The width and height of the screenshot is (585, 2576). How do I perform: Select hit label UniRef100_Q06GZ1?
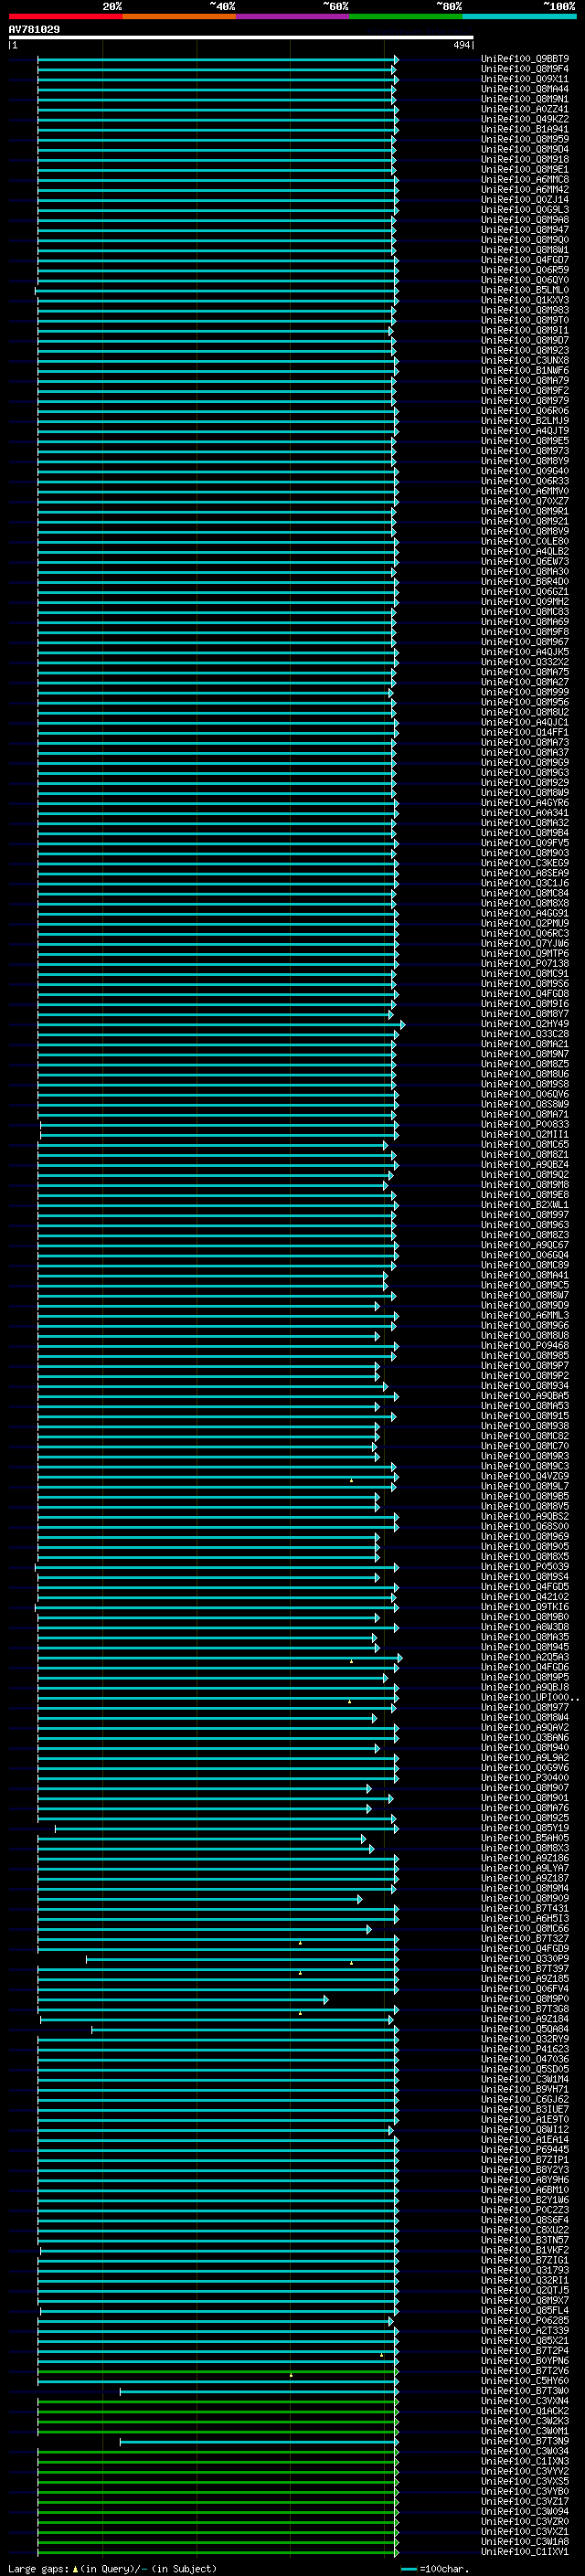(x=525, y=591)
